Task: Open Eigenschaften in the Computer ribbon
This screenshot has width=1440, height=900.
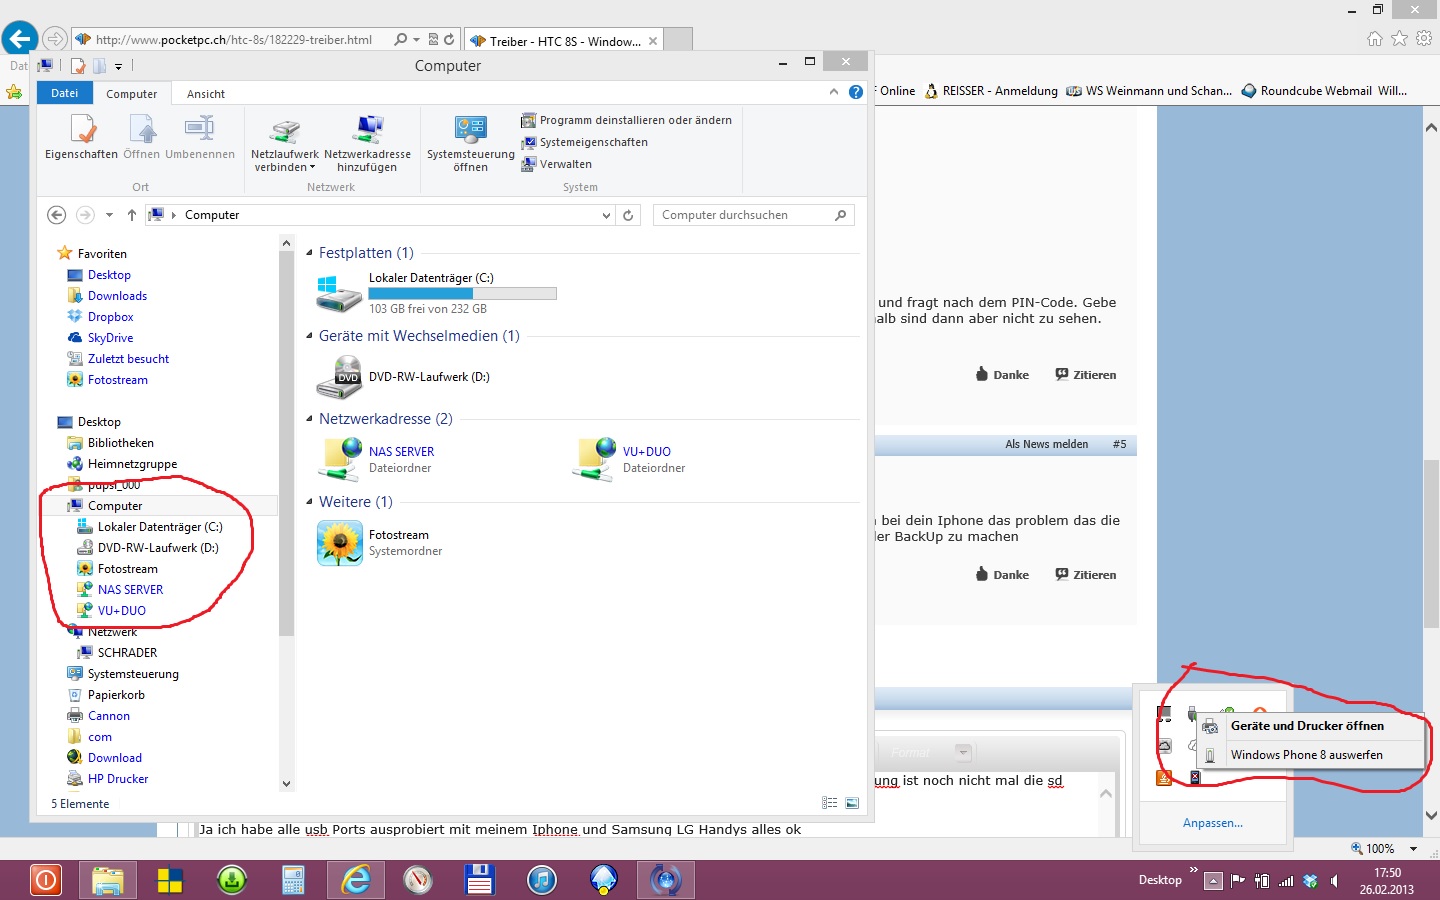Action: click(x=81, y=137)
